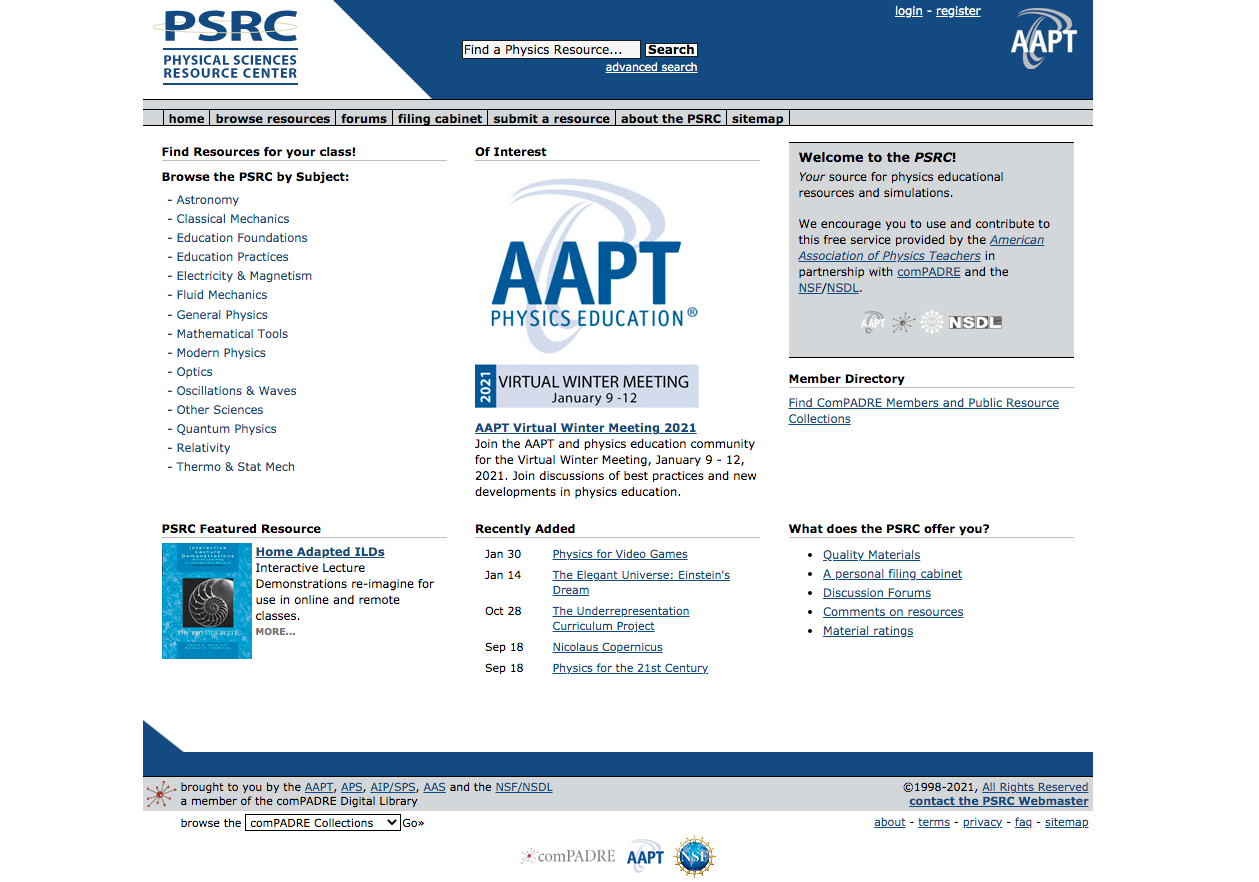Open the browse resources menu item
Image resolution: width=1259 pixels, height=882 pixels.
273,118
